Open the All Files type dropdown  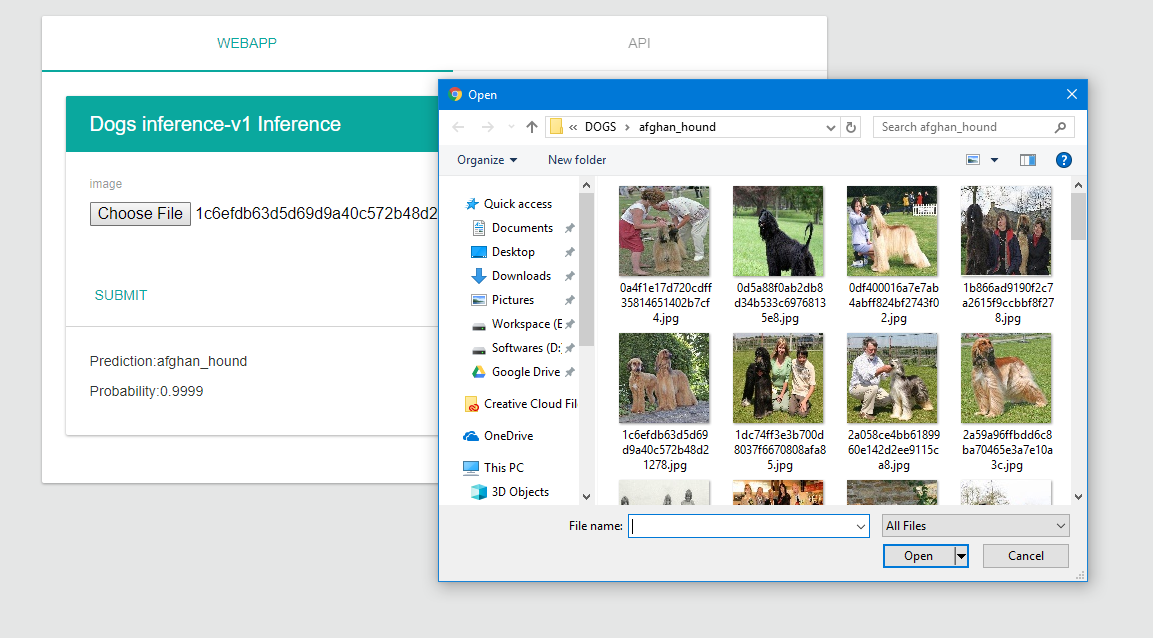pyautogui.click(x=975, y=526)
